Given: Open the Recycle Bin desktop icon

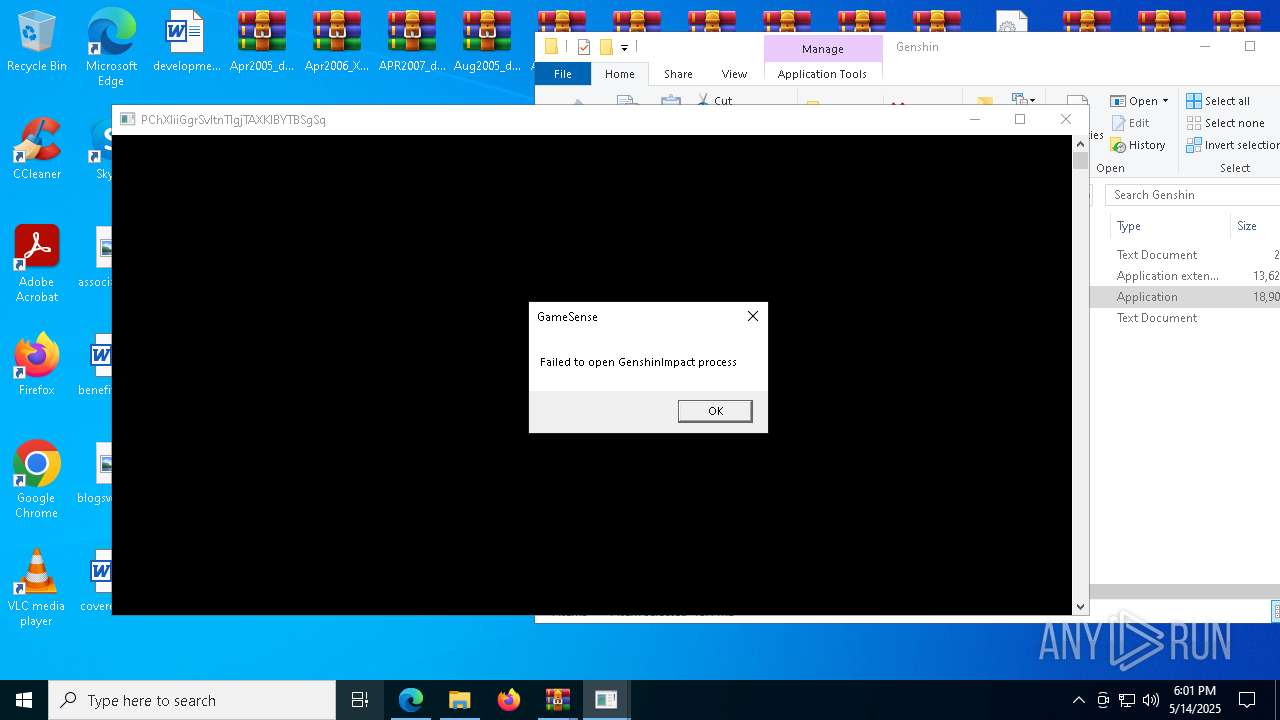Looking at the screenshot, I should [37, 42].
